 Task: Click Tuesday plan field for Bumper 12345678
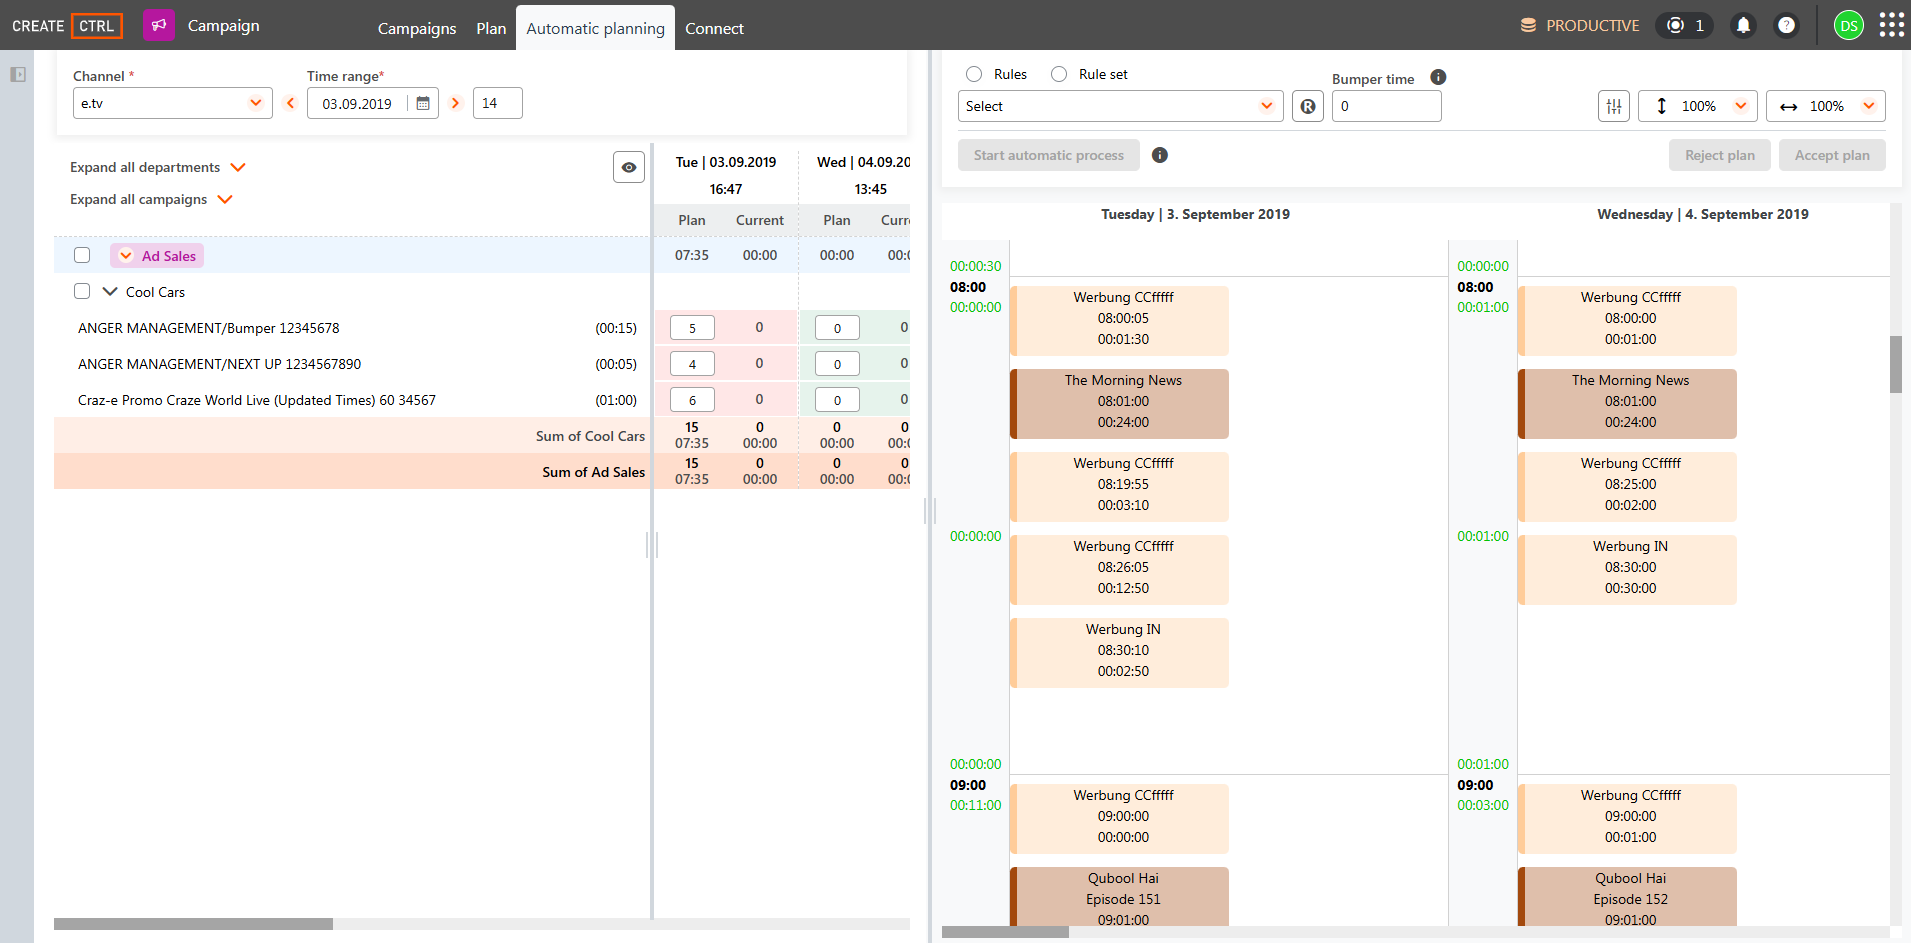click(x=692, y=327)
